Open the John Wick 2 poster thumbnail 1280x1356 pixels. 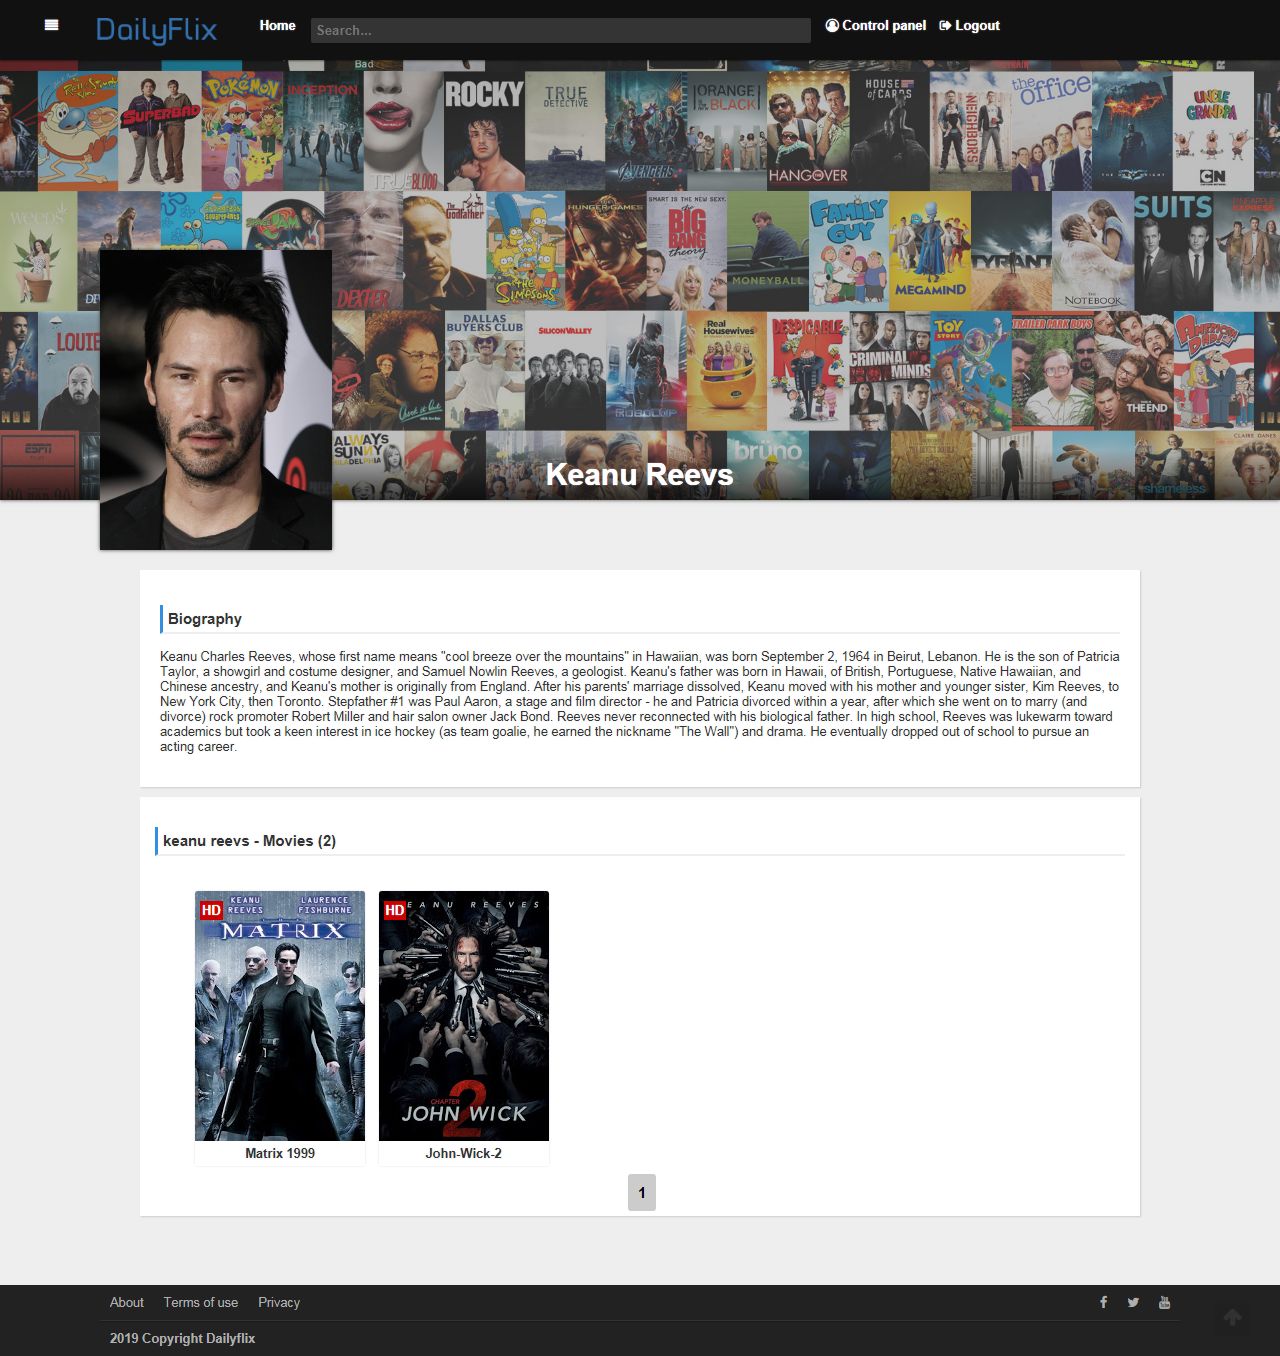pos(464,1016)
